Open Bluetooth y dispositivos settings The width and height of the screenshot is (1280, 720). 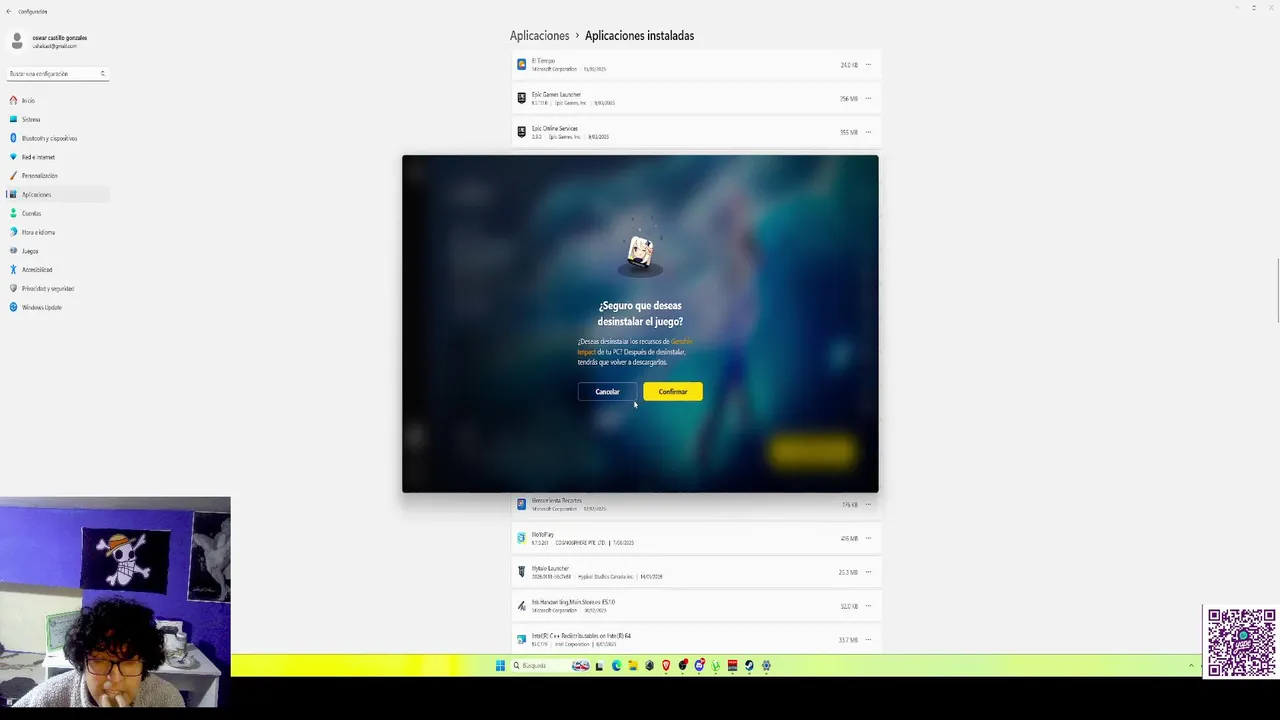[x=57, y=138]
